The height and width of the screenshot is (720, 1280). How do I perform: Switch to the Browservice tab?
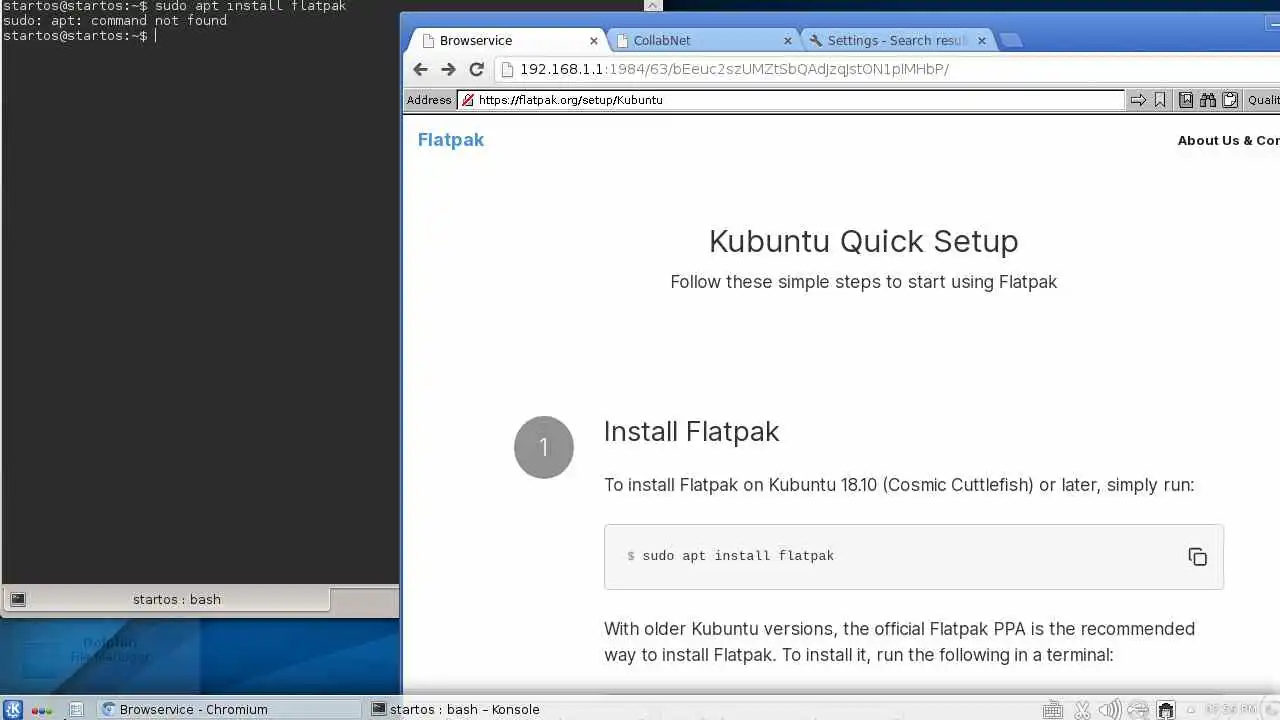508,40
